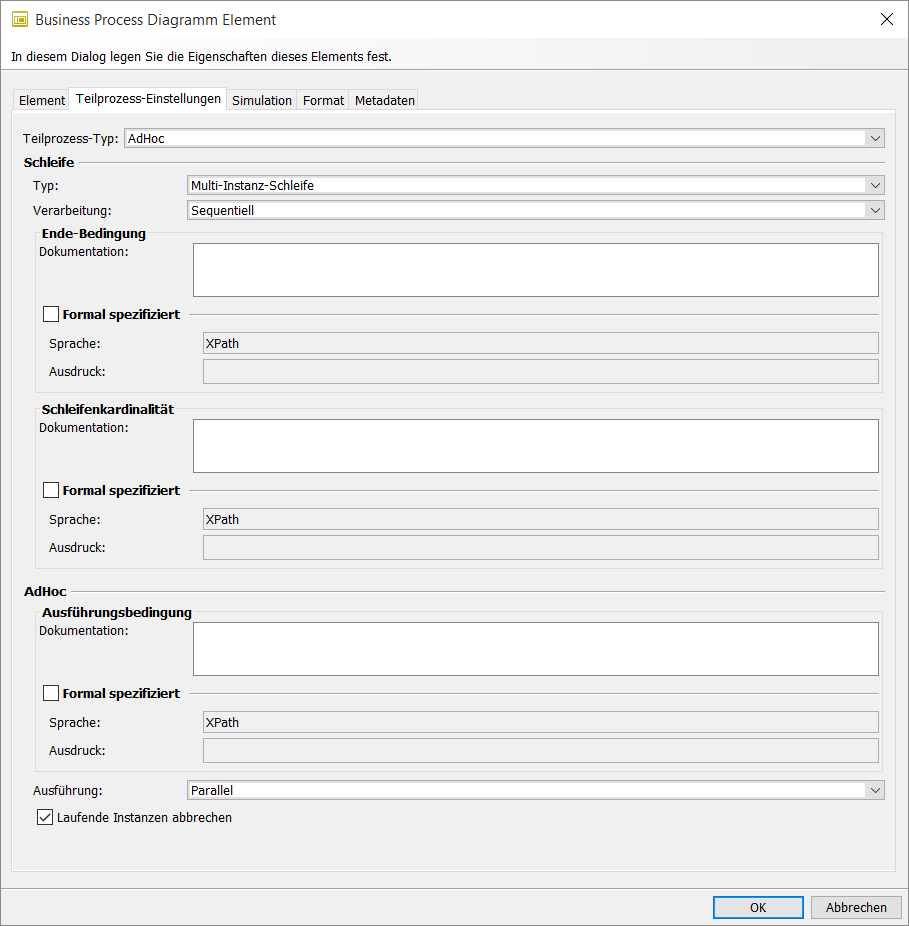Open the Typ dropdown showing Multi-Instanz-Schleife

(876, 185)
